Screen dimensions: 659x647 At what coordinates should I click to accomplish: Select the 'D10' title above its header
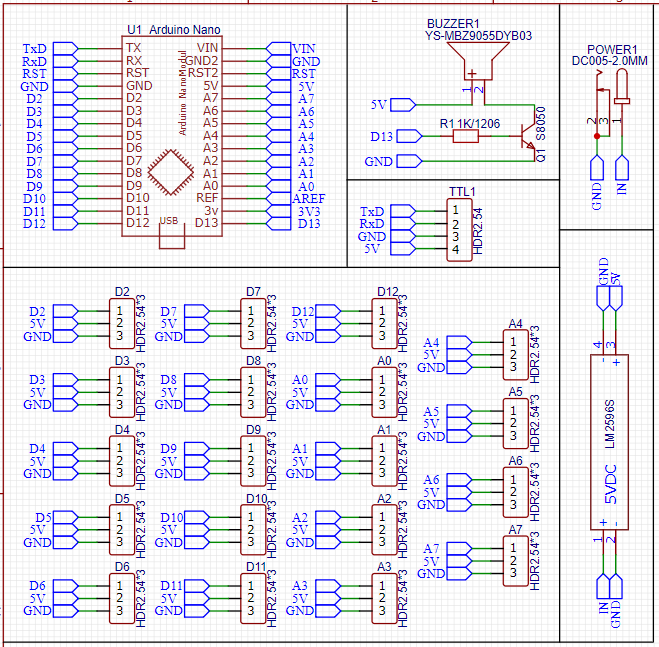pyautogui.click(x=256, y=499)
